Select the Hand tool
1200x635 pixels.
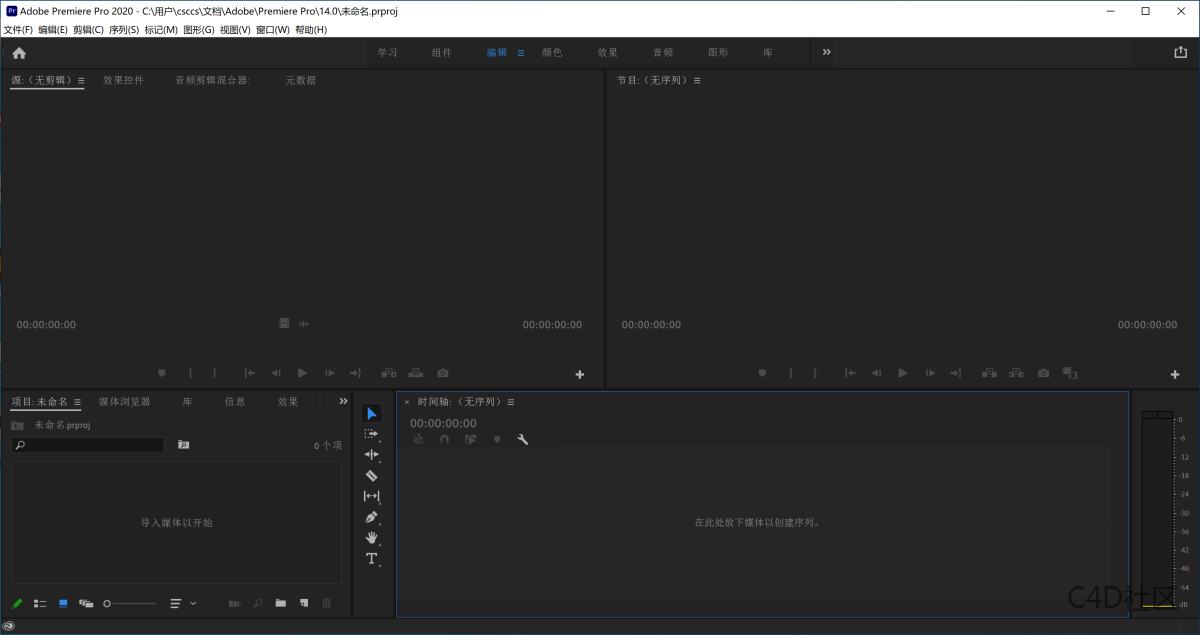(371, 538)
